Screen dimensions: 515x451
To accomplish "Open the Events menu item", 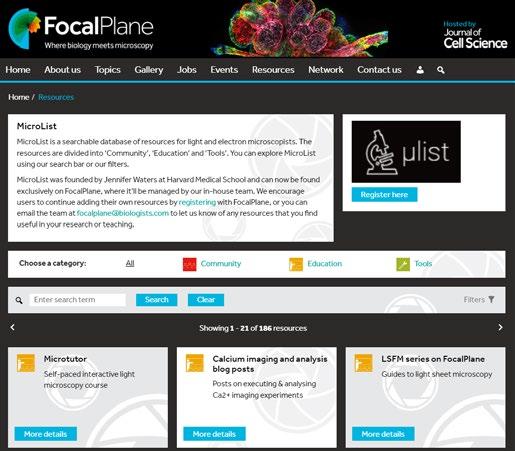I will pyautogui.click(x=224, y=70).
